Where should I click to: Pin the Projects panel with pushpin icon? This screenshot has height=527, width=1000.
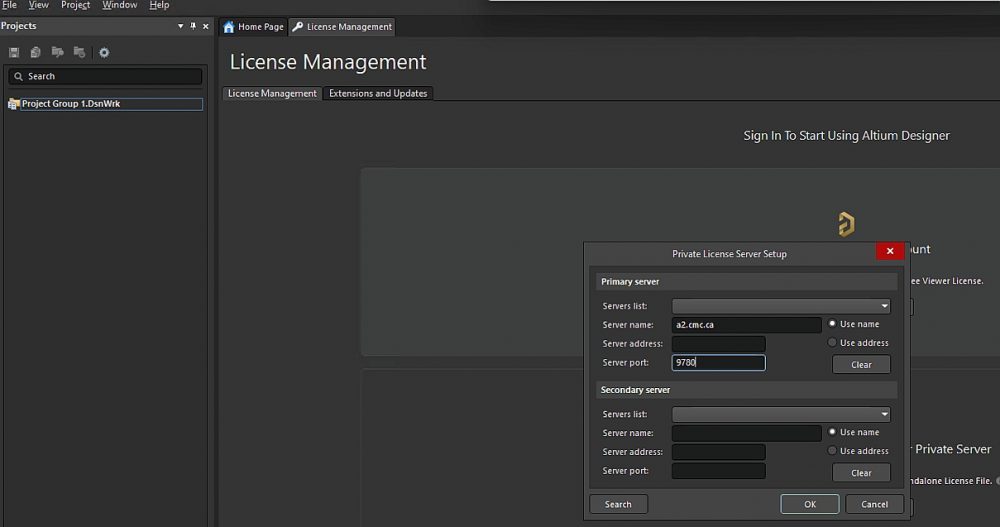coord(193,26)
